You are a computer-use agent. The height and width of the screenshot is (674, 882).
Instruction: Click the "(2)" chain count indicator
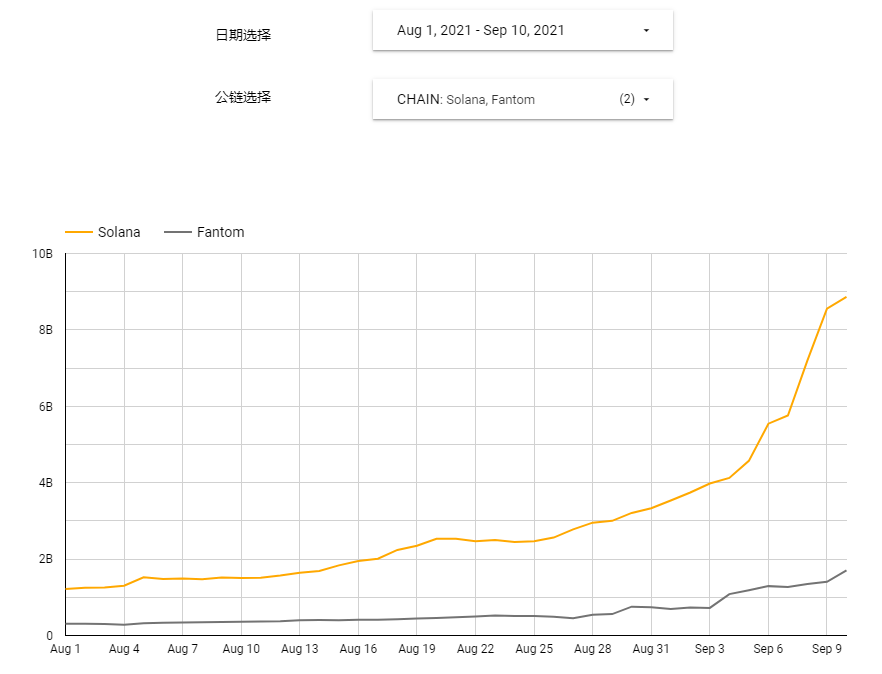626,99
